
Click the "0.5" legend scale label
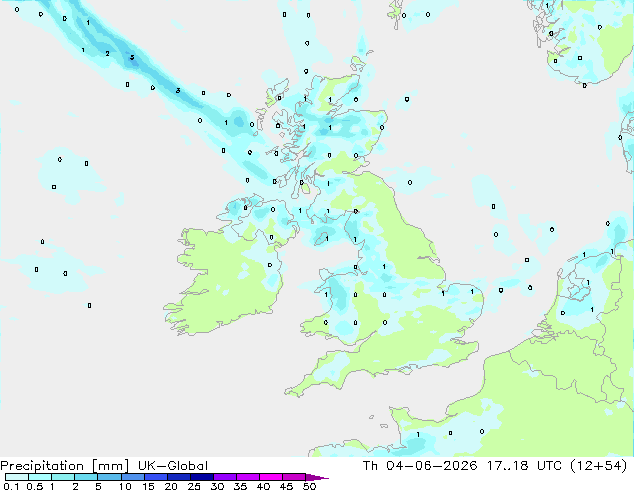(x=35, y=486)
